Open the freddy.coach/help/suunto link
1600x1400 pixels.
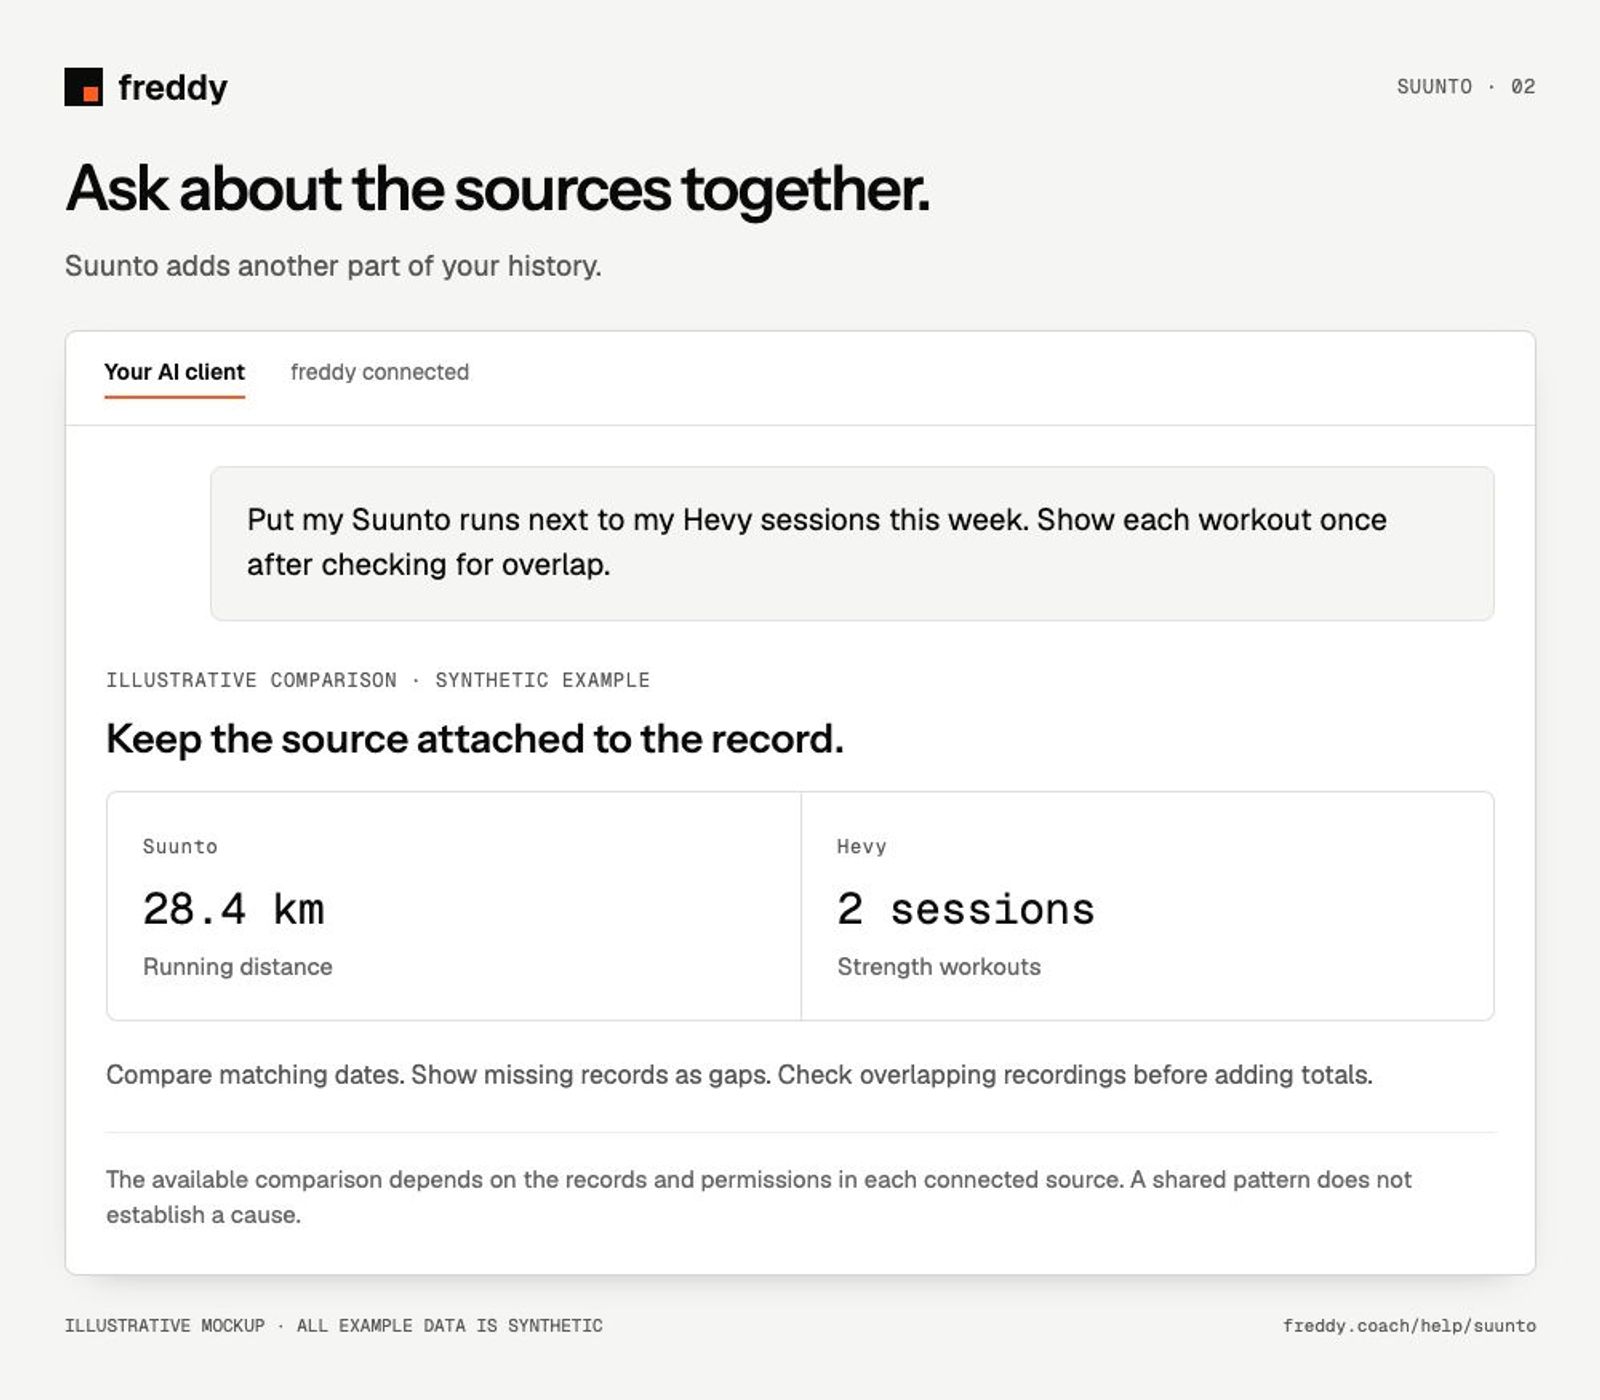coord(1409,1325)
